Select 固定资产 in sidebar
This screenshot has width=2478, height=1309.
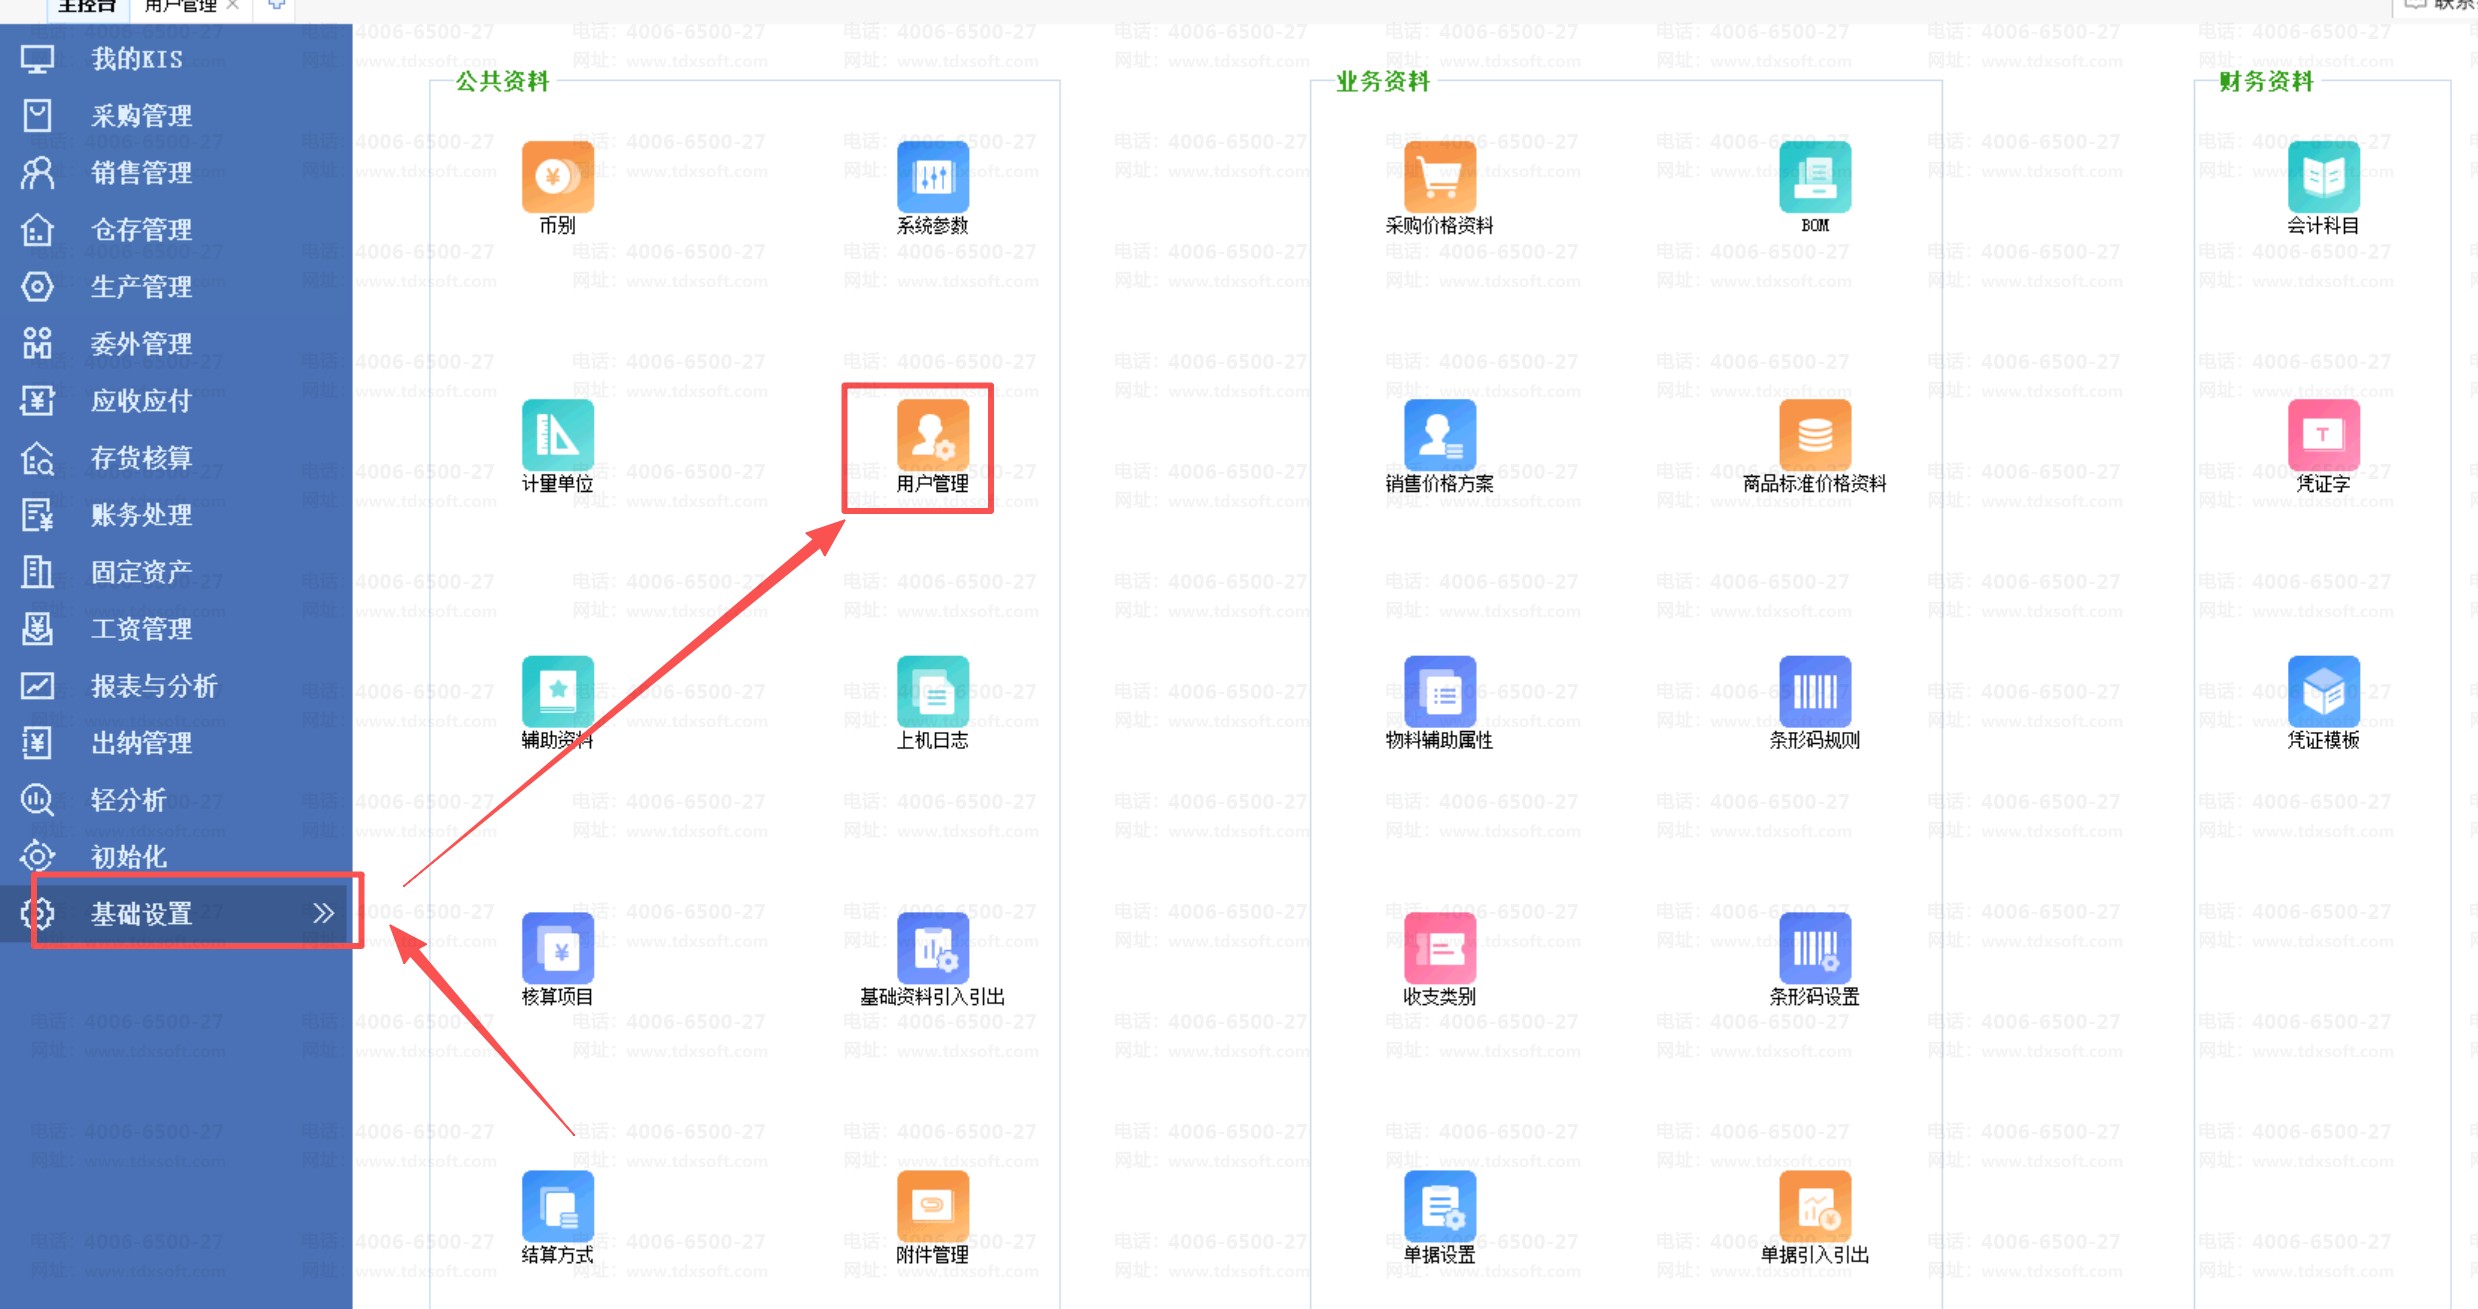point(176,572)
